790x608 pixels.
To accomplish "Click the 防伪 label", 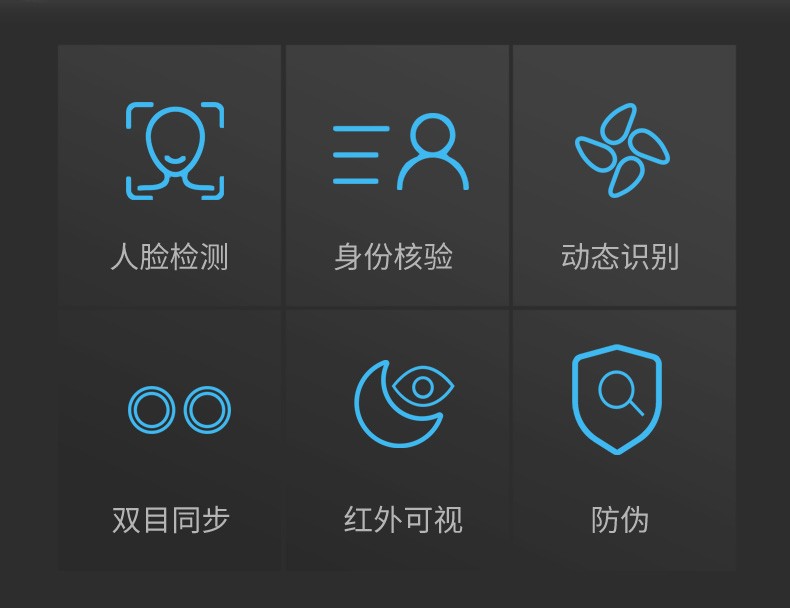I will 620,519.
